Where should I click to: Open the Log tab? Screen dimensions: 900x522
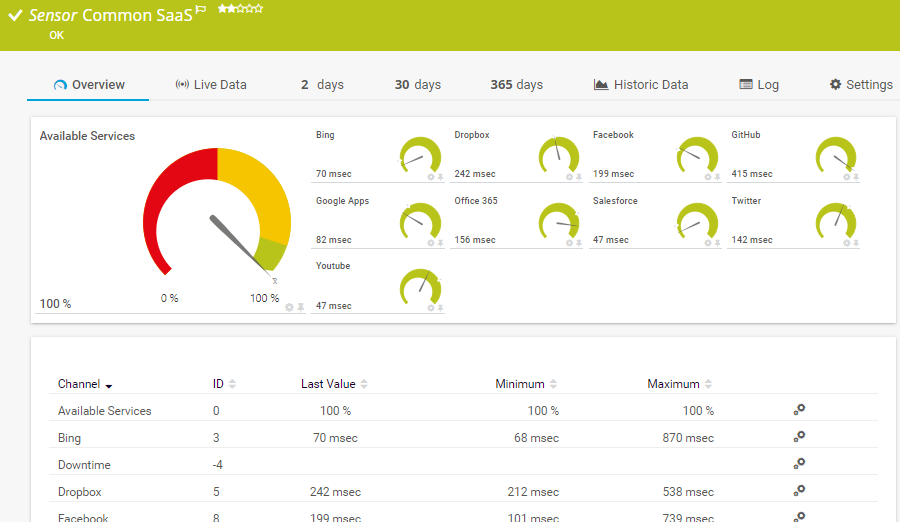[x=759, y=84]
